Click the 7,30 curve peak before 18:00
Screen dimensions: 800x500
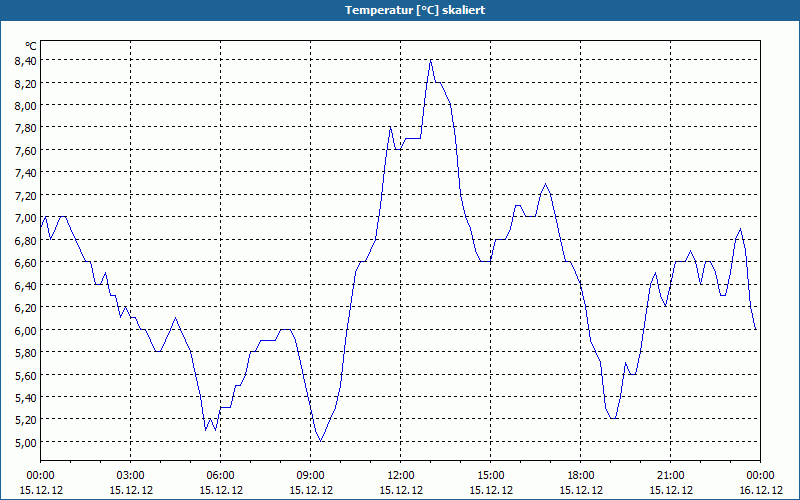[x=545, y=184]
